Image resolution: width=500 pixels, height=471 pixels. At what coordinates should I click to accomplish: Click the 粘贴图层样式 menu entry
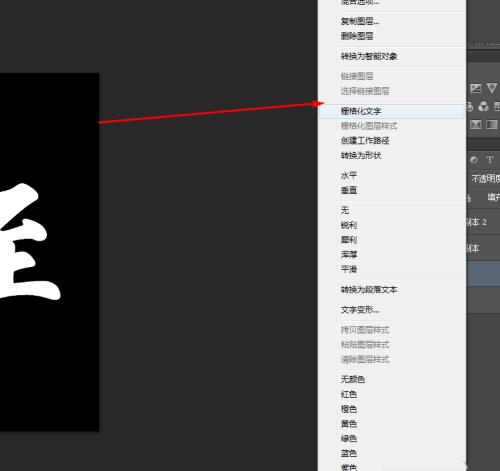click(365, 345)
